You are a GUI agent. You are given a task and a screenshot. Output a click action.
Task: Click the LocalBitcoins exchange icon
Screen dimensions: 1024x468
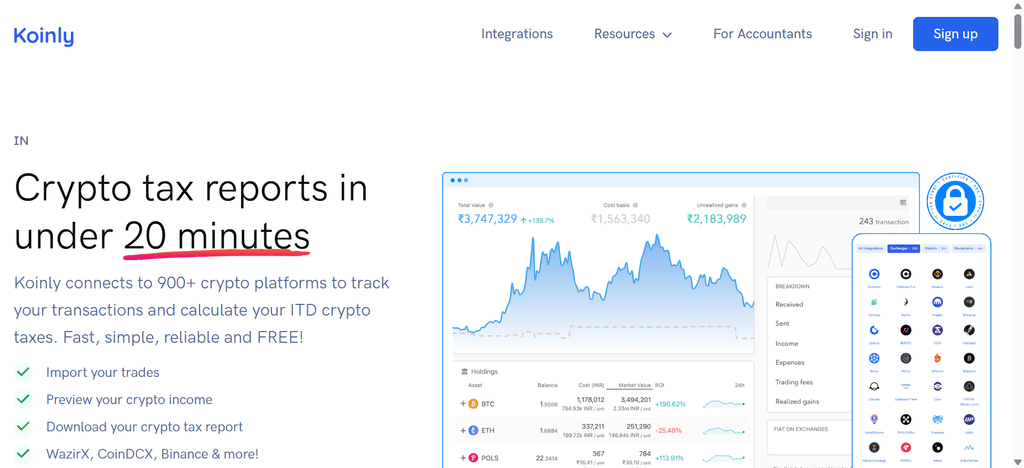[874, 418]
